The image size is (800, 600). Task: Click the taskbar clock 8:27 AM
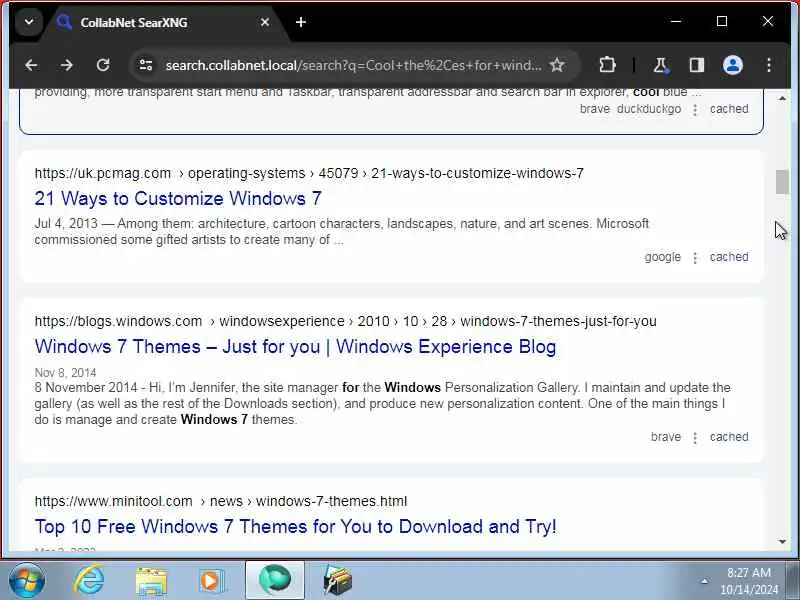[x=749, y=581]
